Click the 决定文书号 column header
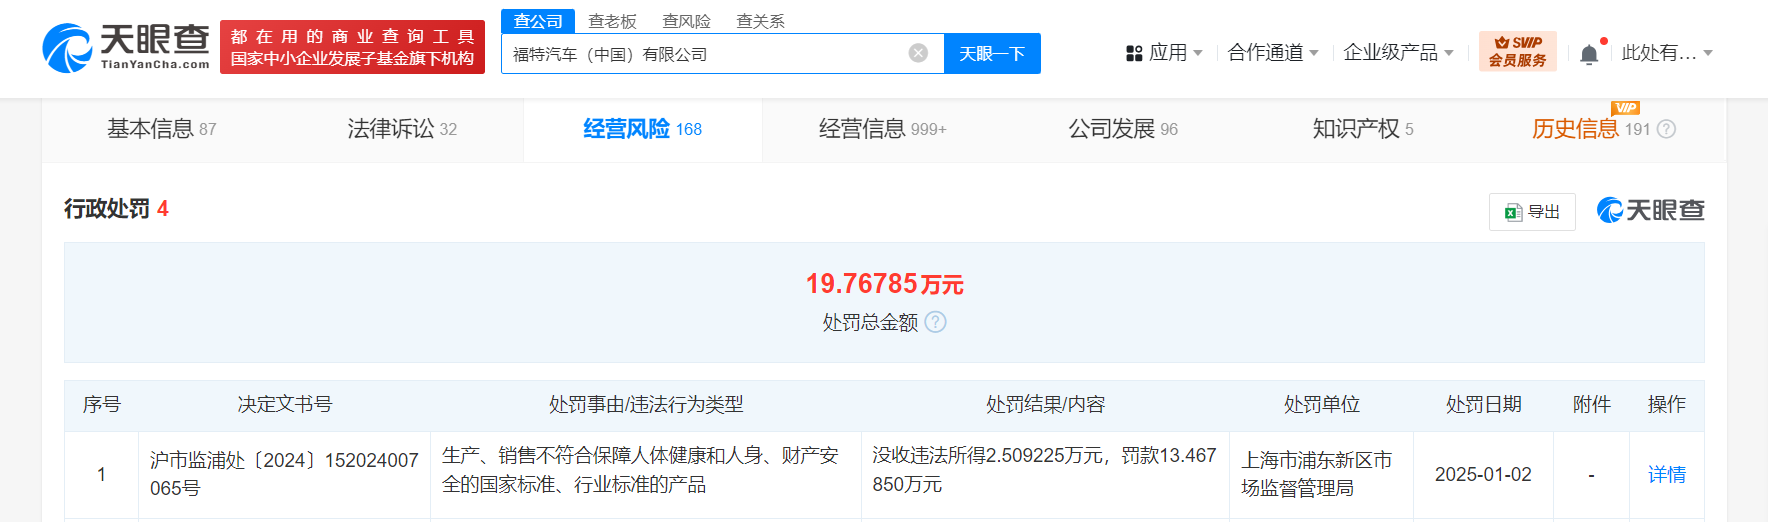This screenshot has width=1768, height=522. pos(284,404)
